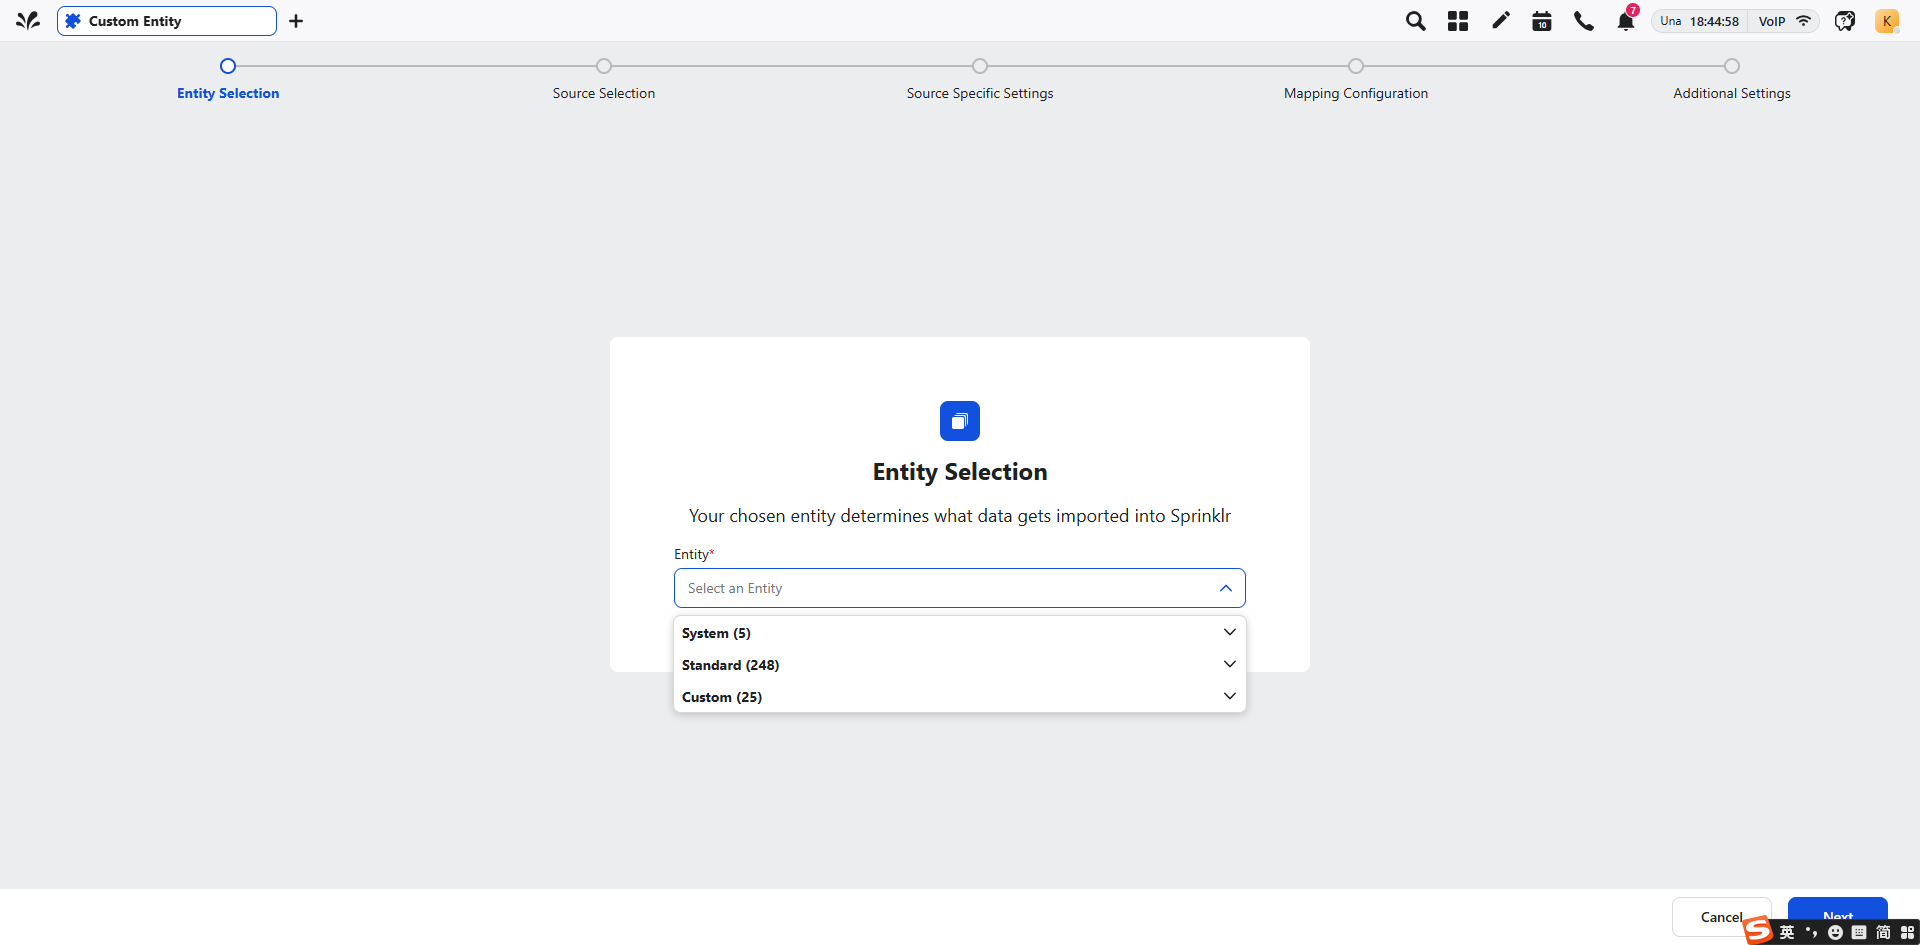The width and height of the screenshot is (1920, 945).
Task: Click the Select an Entity field
Action: tap(960, 588)
